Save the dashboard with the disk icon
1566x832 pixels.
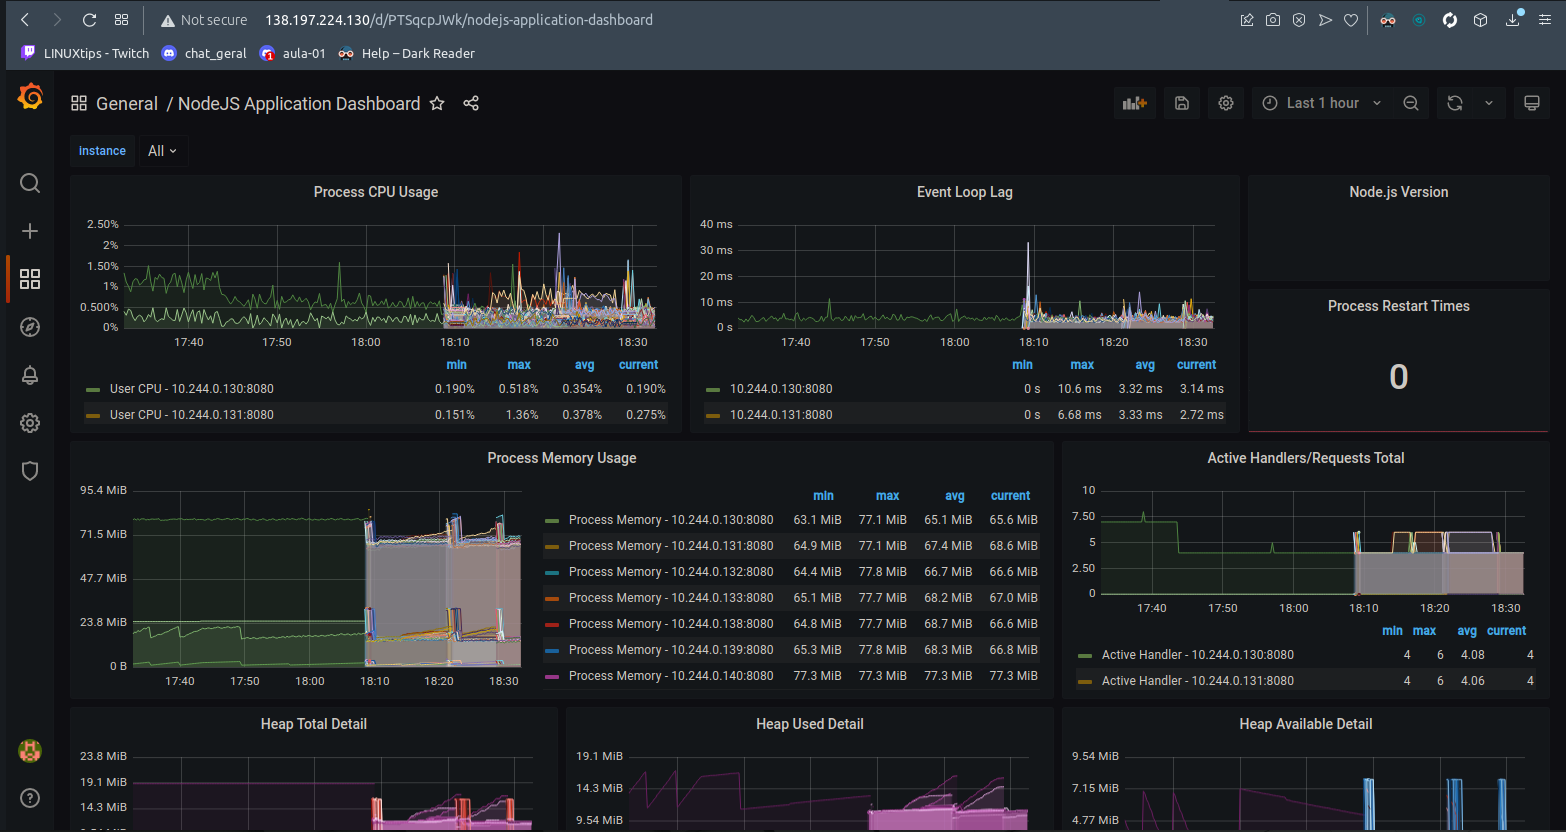click(x=1181, y=103)
